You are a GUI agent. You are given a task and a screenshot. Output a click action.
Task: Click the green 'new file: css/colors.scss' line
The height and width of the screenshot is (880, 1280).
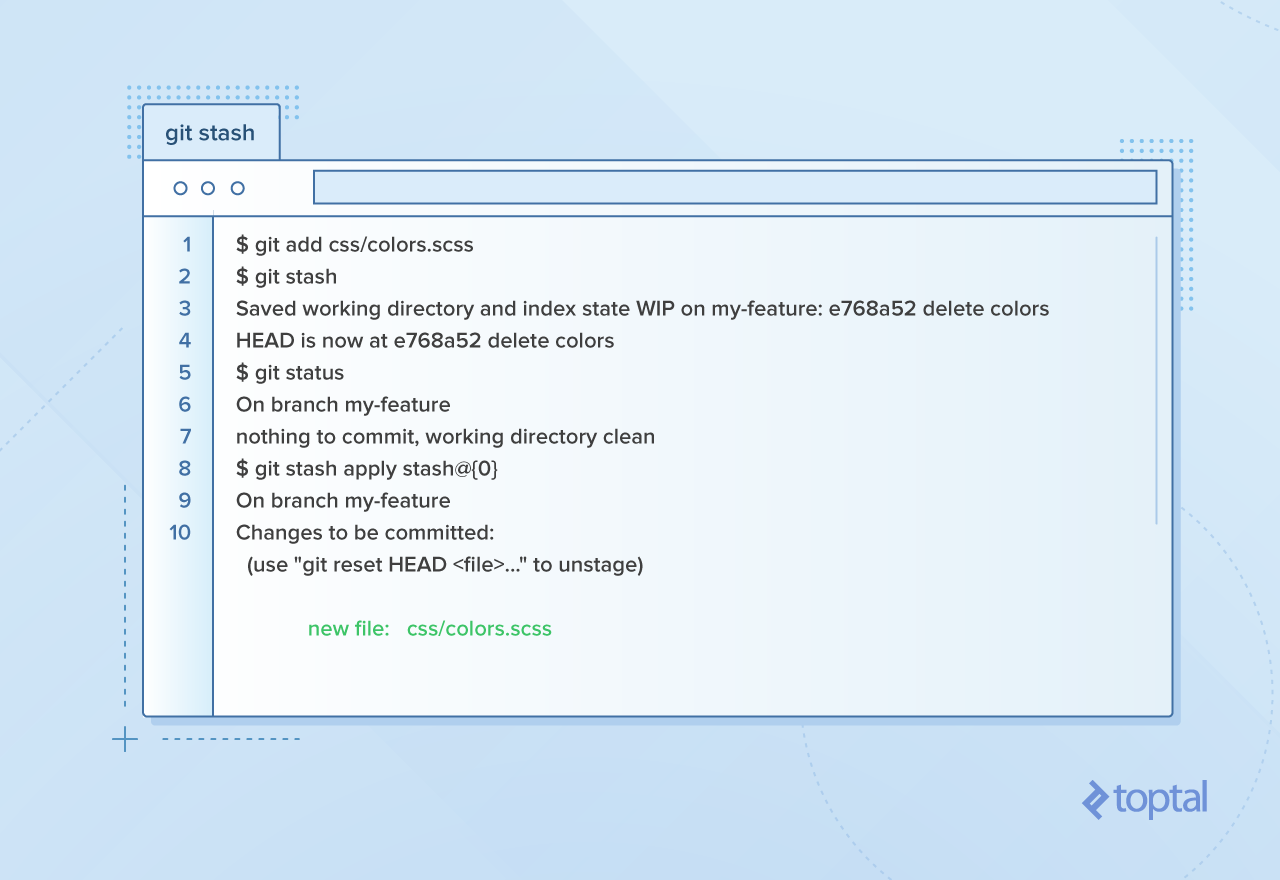pyautogui.click(x=430, y=628)
